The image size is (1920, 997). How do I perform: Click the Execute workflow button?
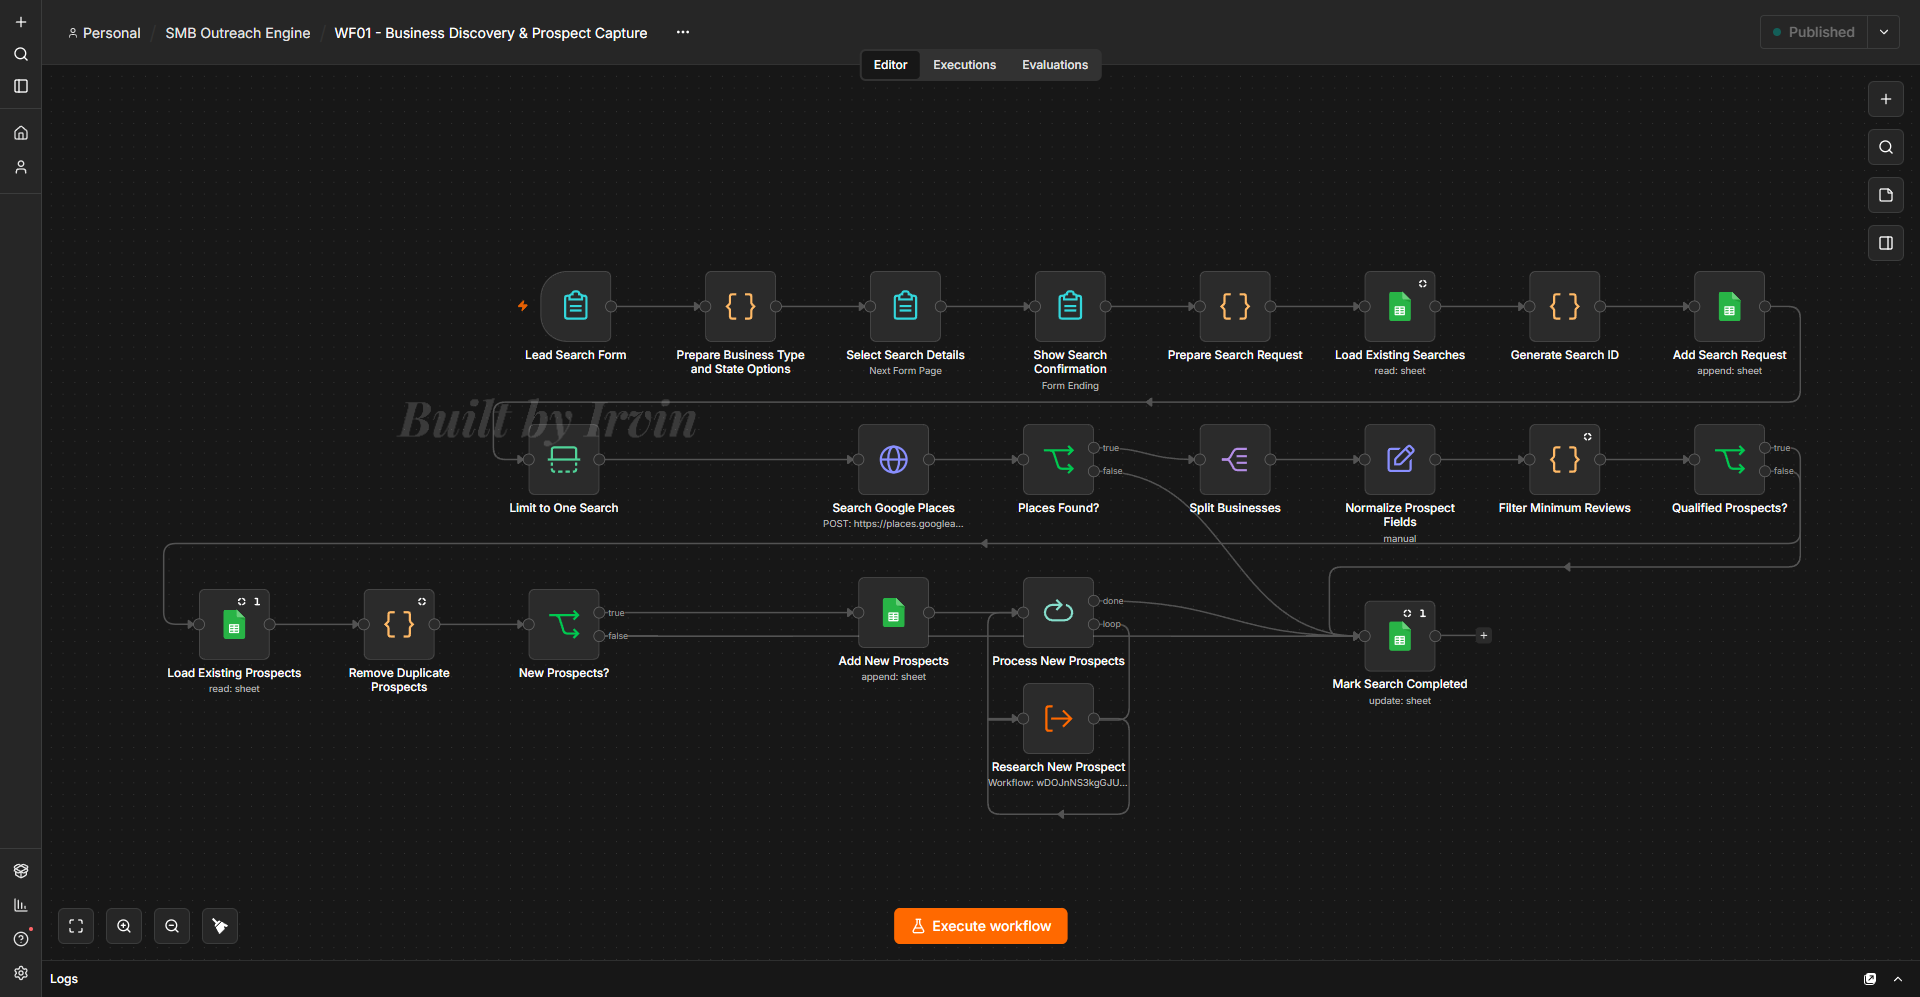click(x=980, y=926)
